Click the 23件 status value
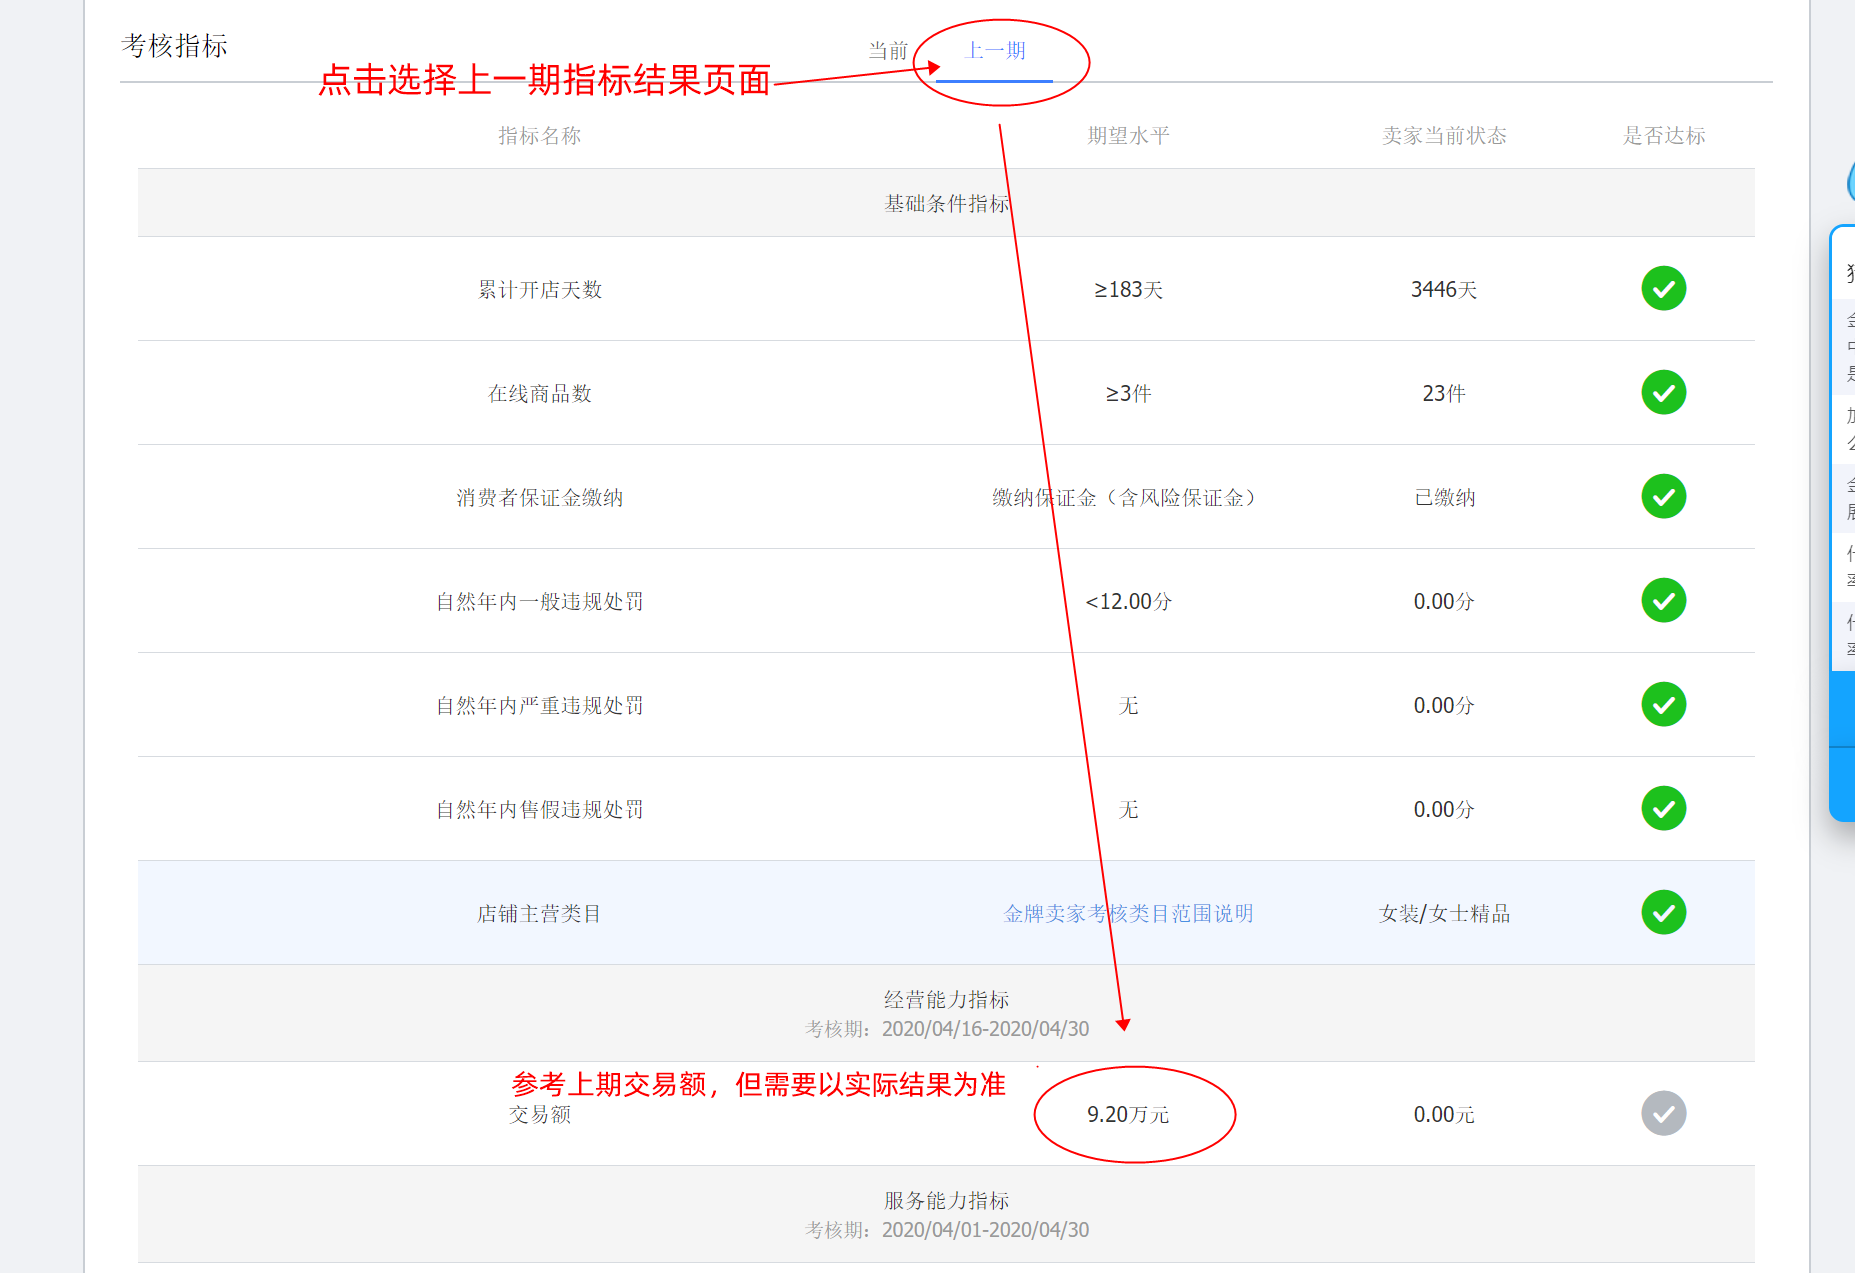 point(1444,394)
